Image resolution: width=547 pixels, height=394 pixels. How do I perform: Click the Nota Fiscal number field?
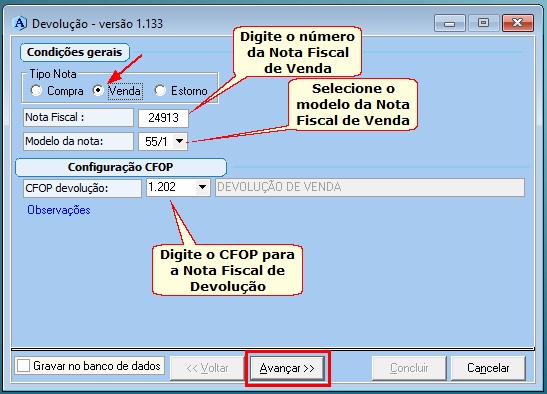tap(163, 118)
